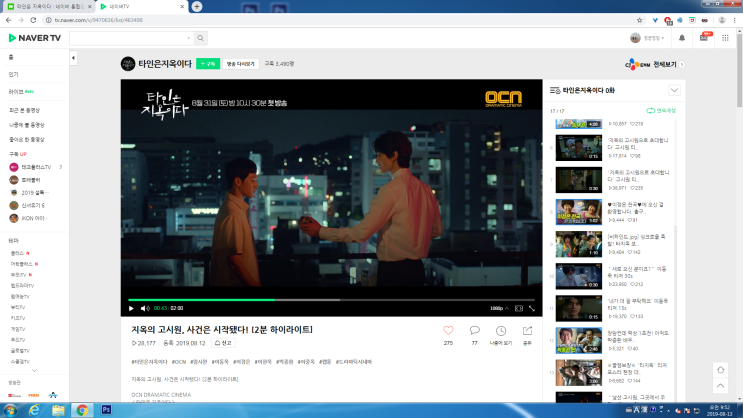
Task: Reload the page
Action: 33,20
